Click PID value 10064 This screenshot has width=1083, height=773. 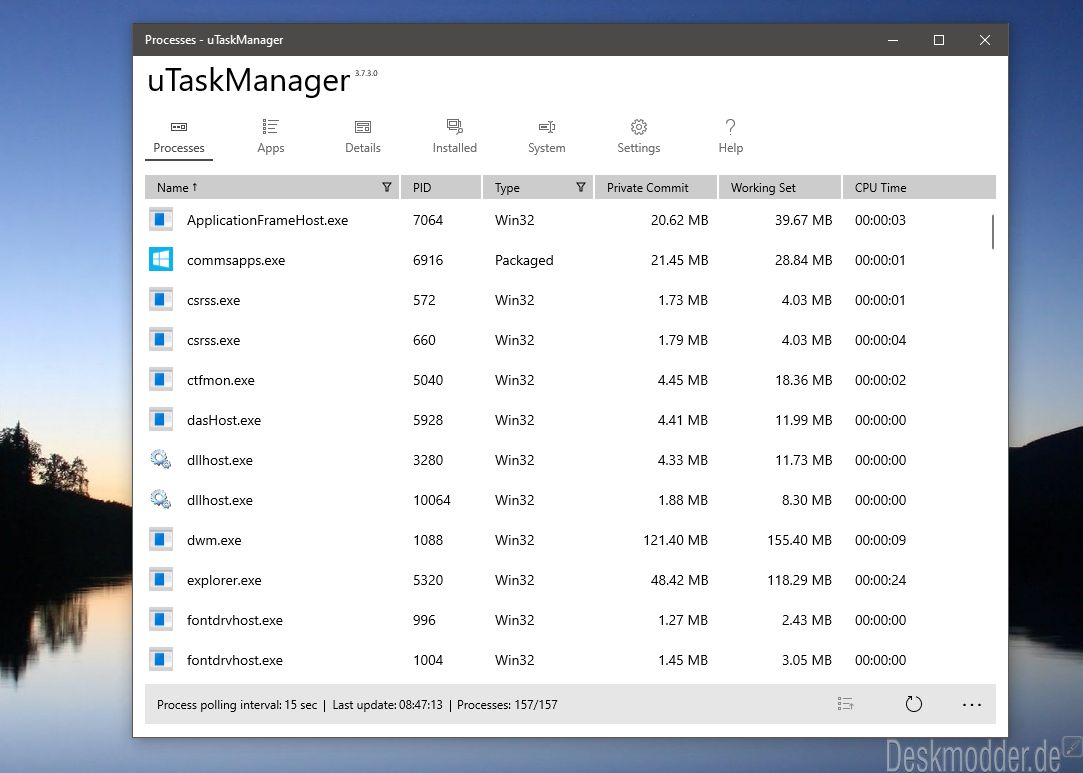[432, 500]
